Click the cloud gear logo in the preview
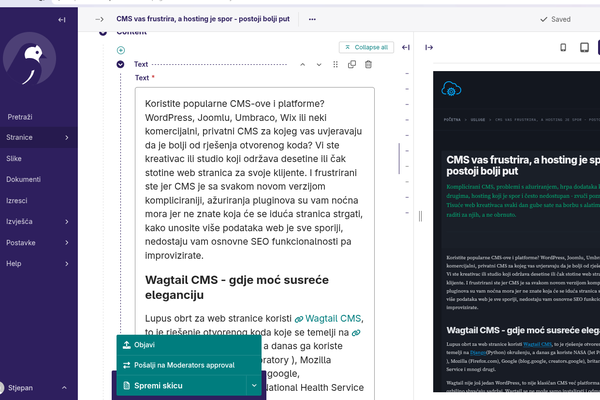 pos(451,89)
